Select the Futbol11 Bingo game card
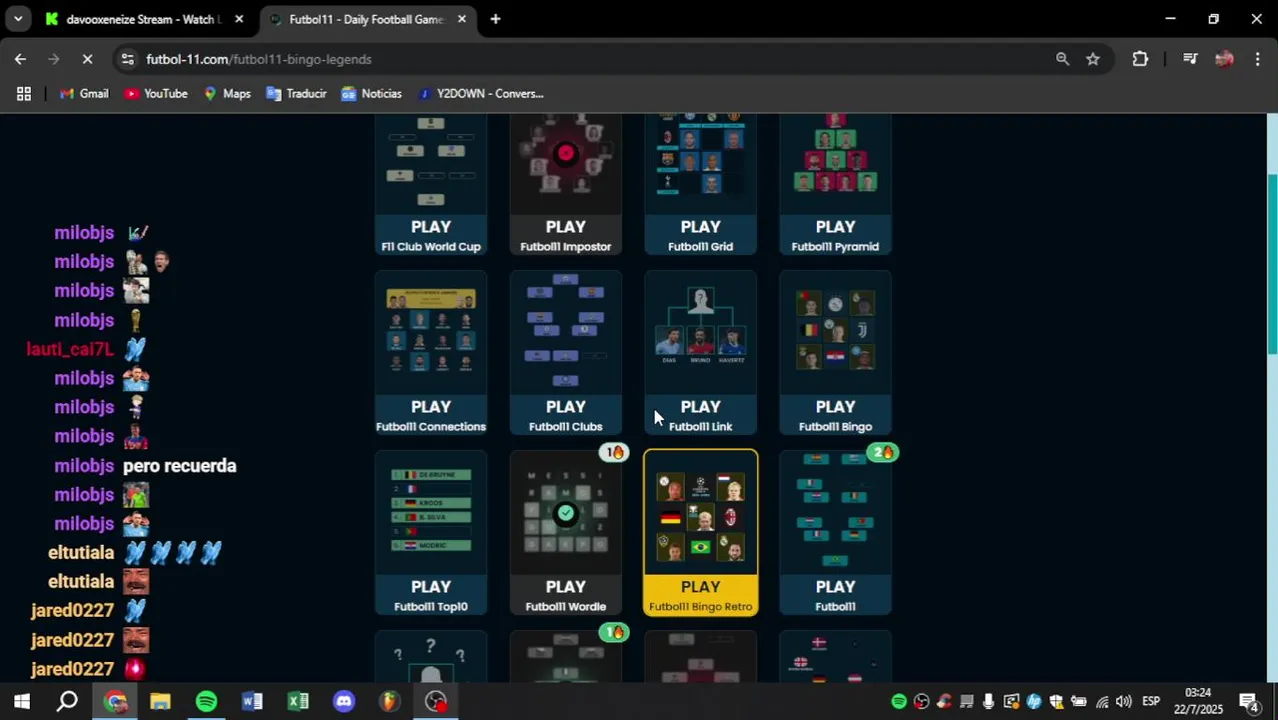1278x720 pixels. tap(835, 353)
